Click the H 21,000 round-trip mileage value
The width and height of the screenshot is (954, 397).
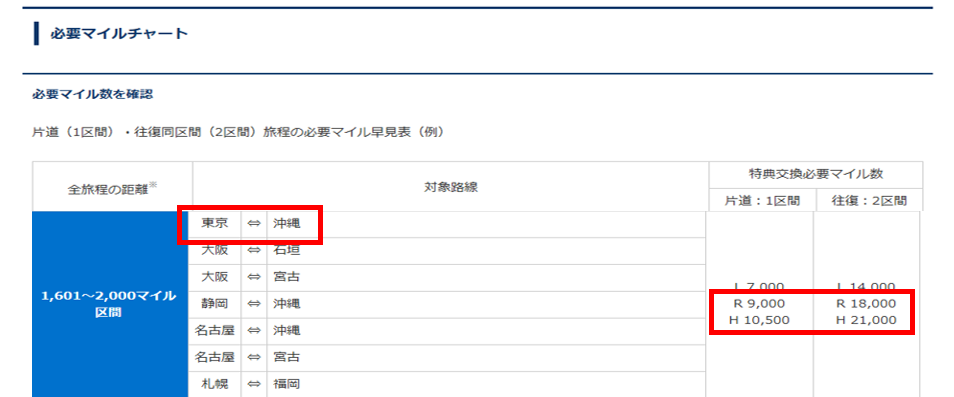(x=866, y=320)
